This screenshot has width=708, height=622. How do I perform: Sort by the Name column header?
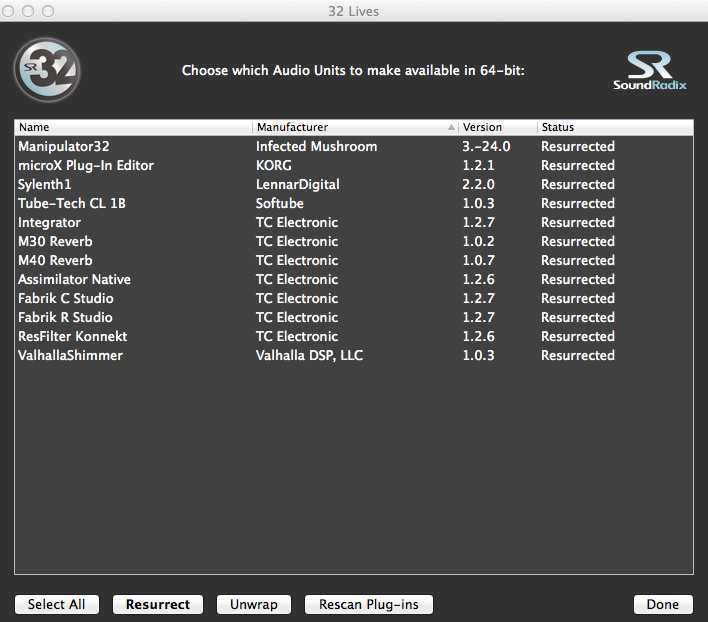click(134, 127)
